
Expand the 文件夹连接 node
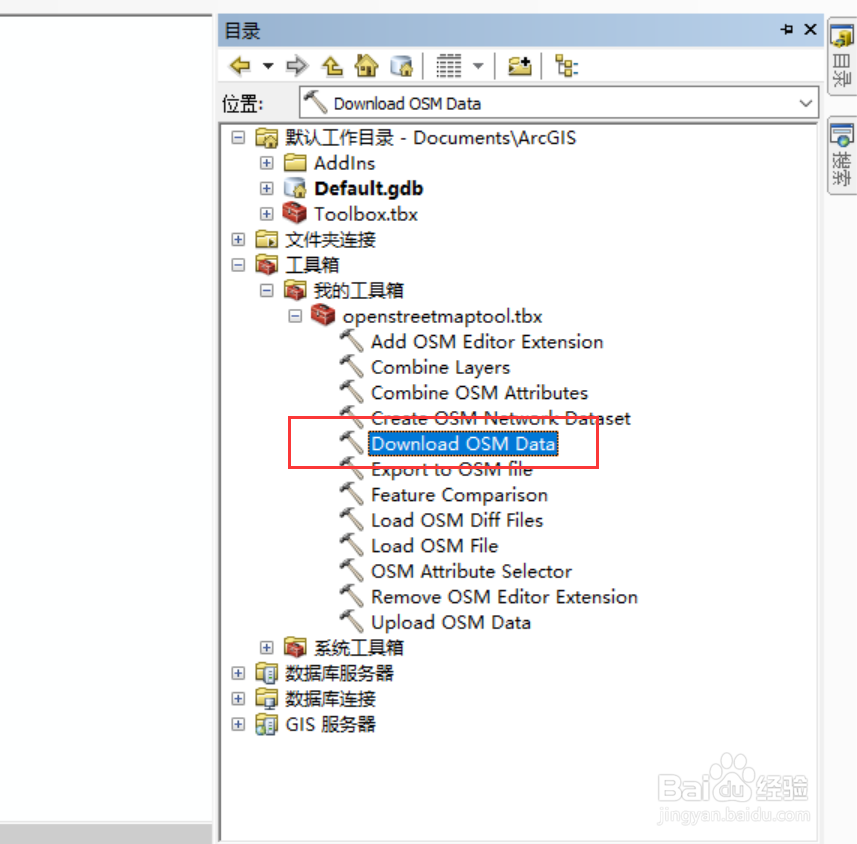[238, 239]
